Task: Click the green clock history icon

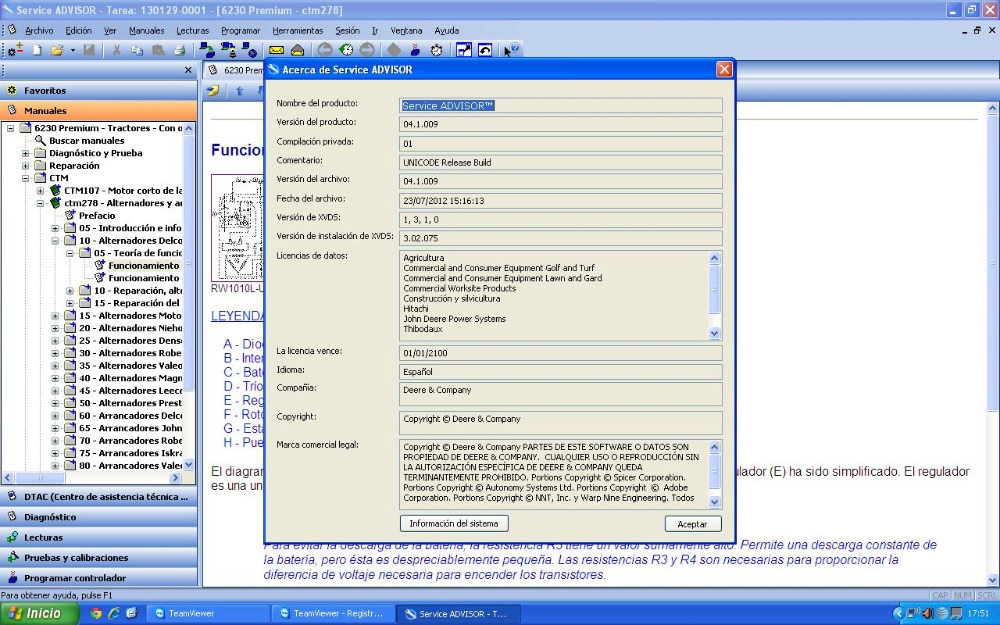Action: coord(346,50)
